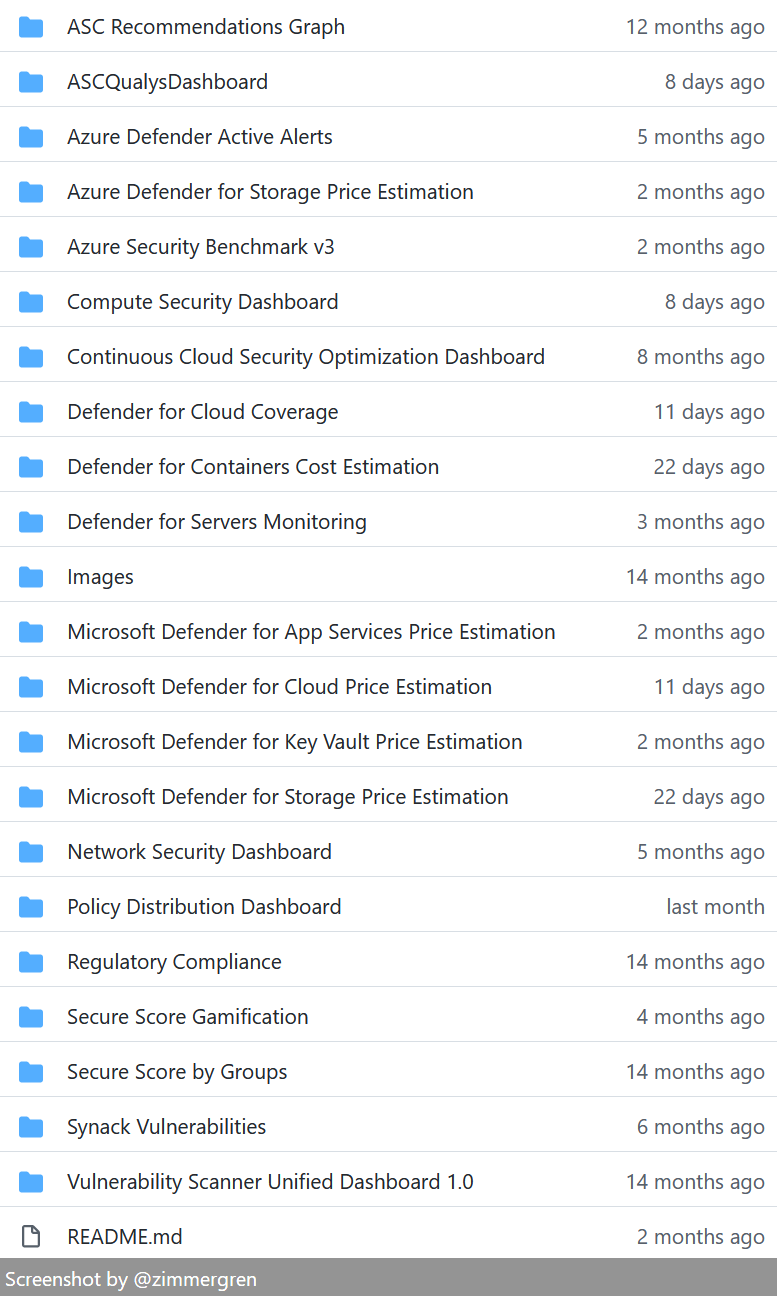Click folder icon beside Secure Score Gamification
777x1296 pixels.
(31, 1017)
